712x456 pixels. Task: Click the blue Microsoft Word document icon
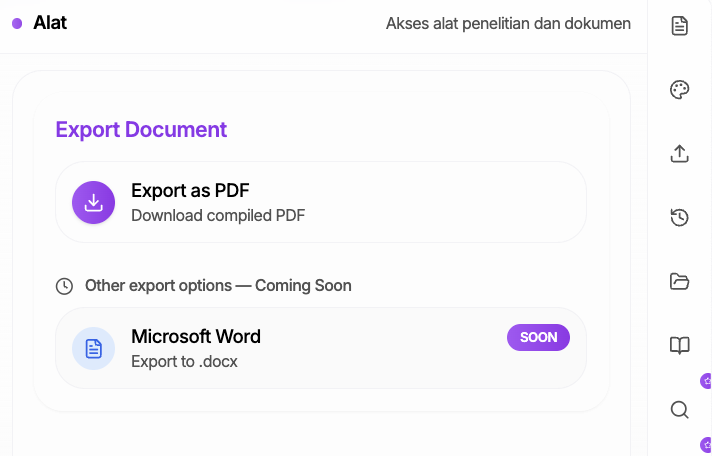pos(93,348)
